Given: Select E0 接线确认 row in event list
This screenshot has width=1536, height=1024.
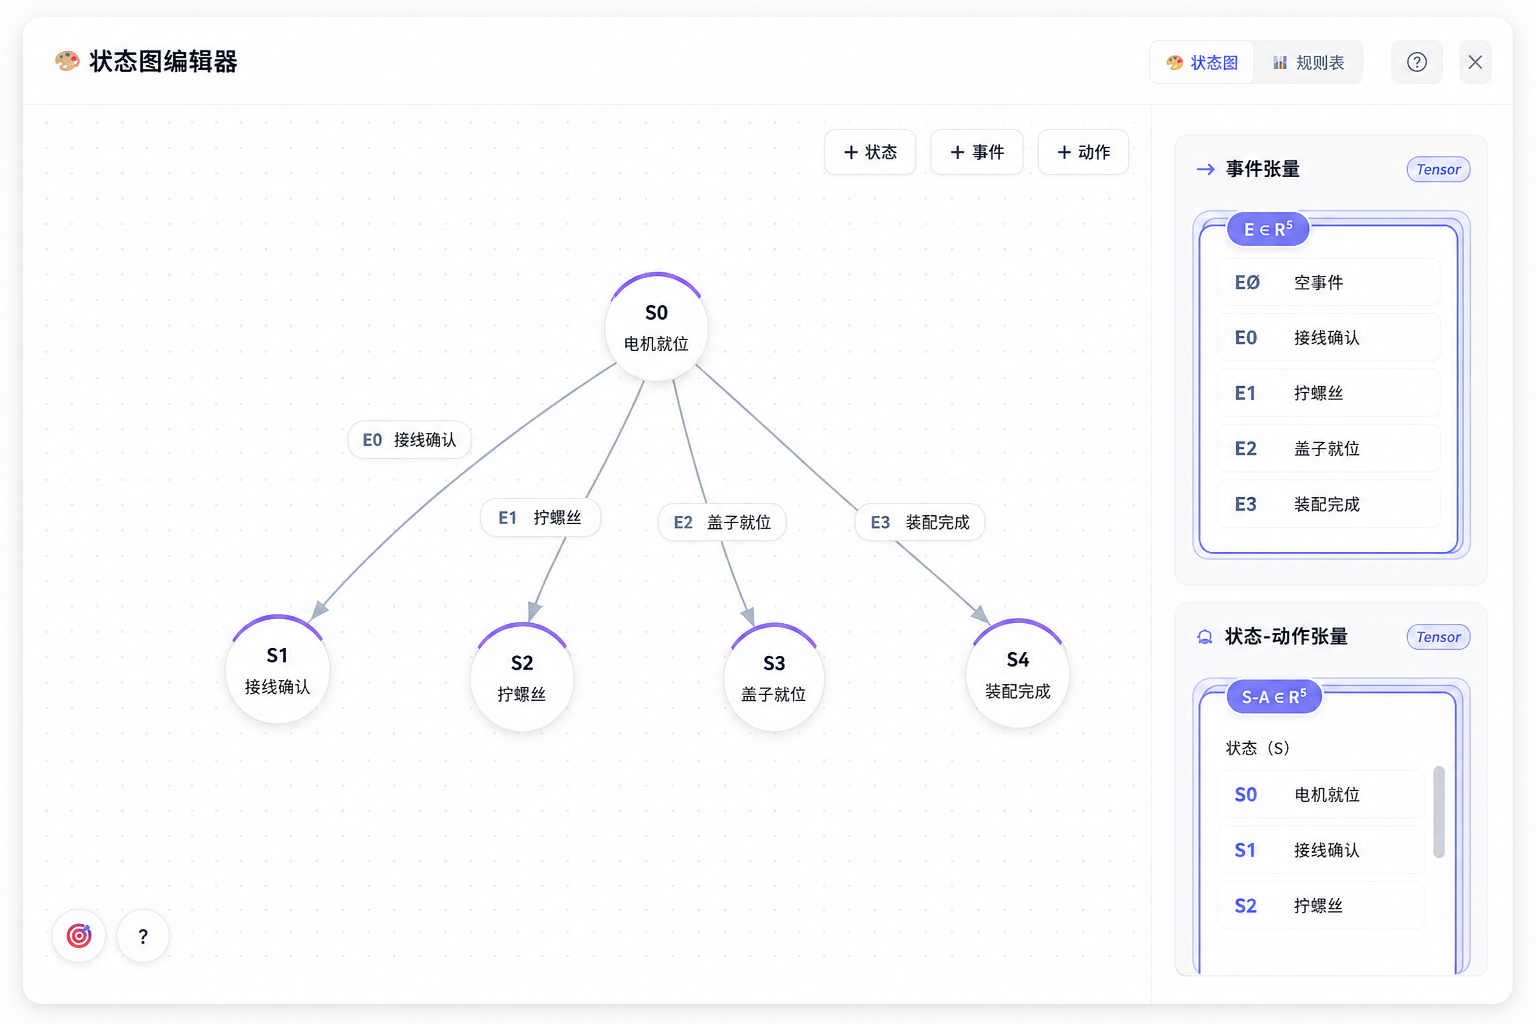Looking at the screenshot, I should tap(1329, 338).
